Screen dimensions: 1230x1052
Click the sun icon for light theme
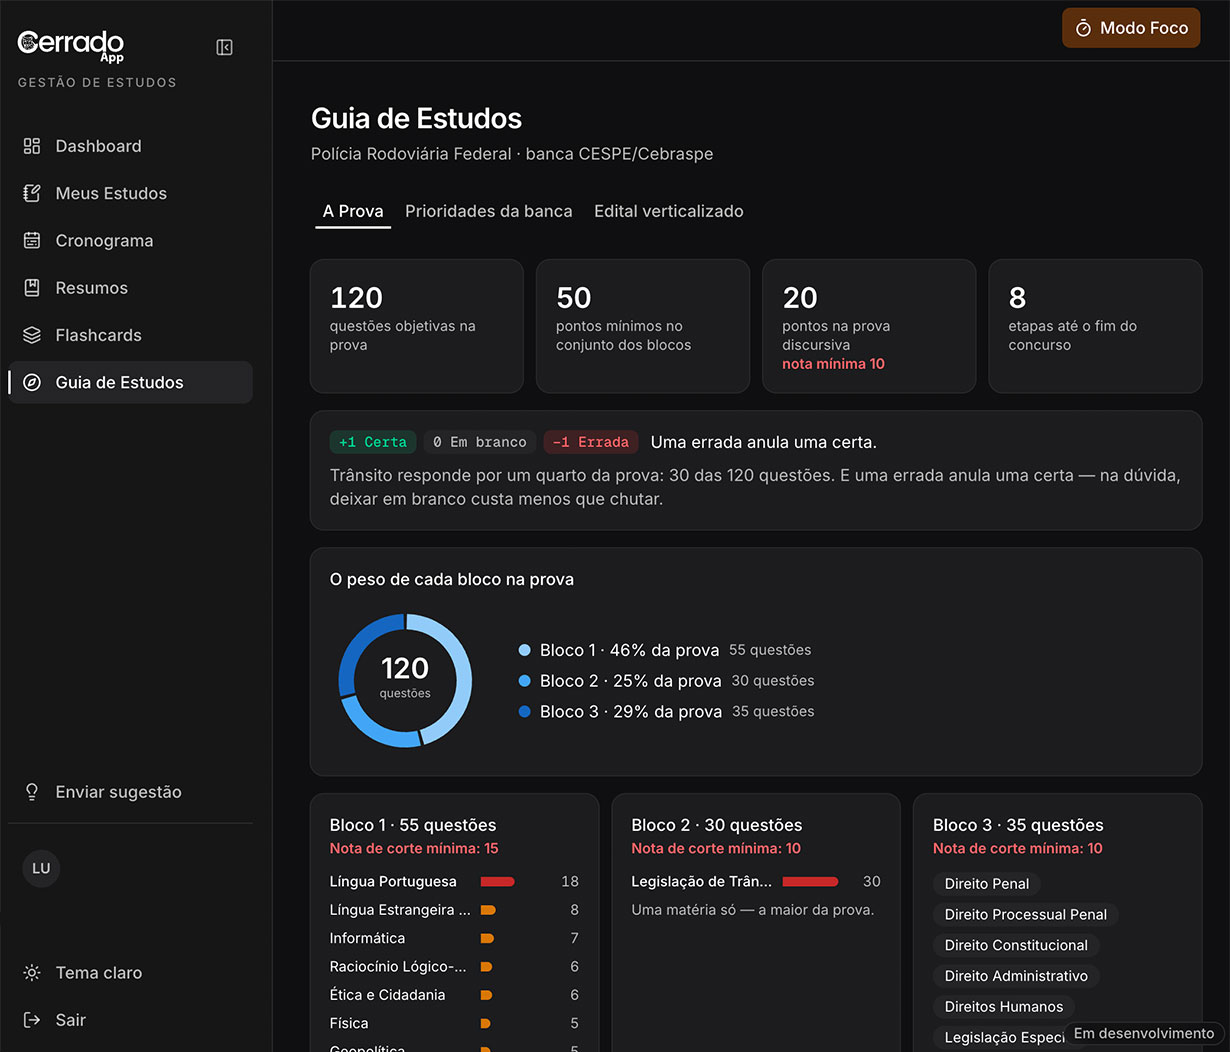coord(32,973)
